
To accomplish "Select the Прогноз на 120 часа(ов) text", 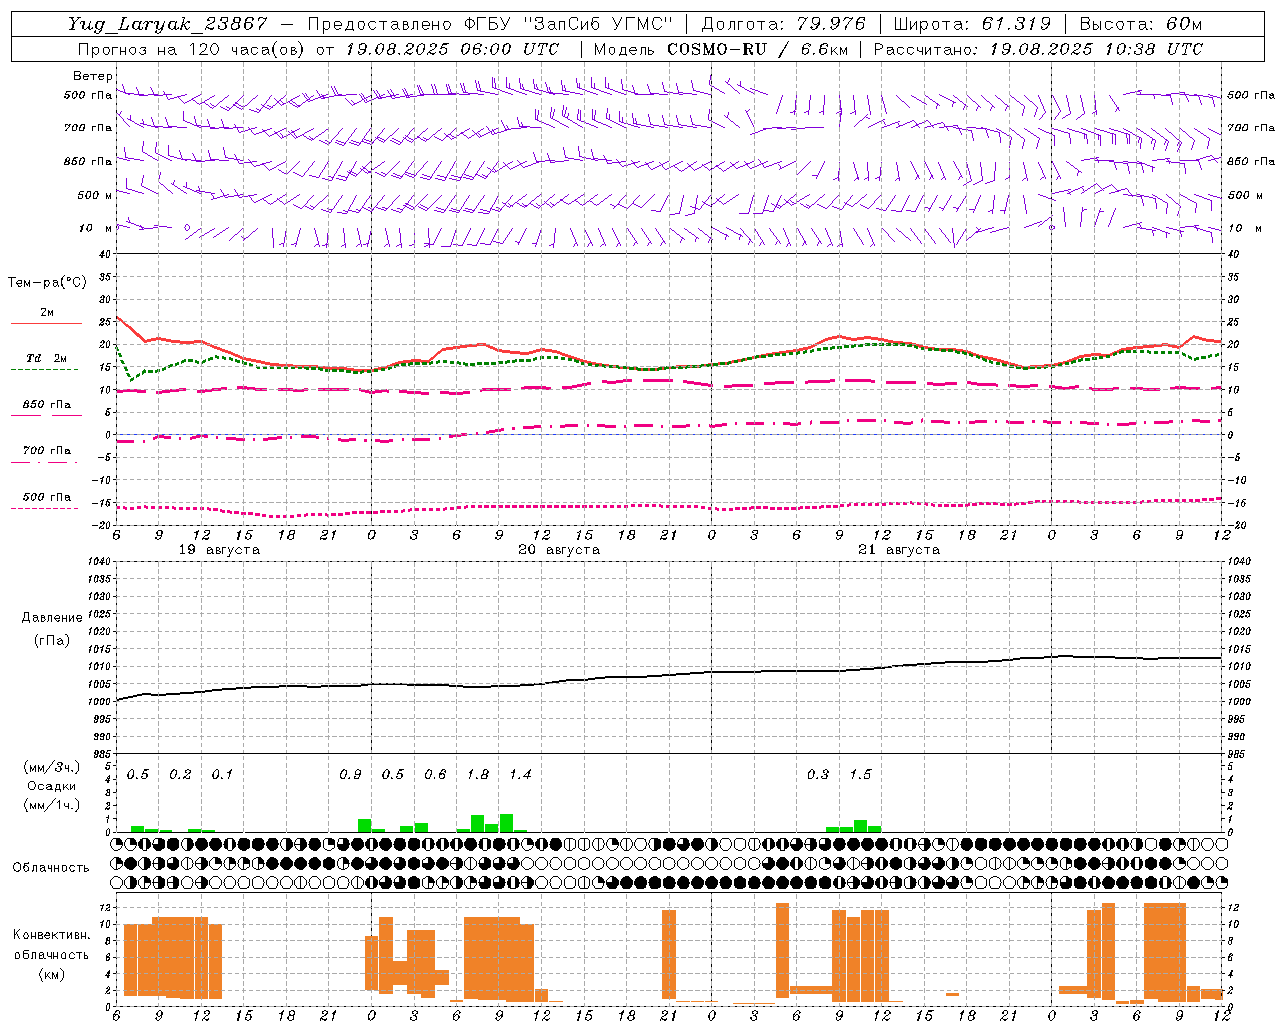I will point(190,49).
